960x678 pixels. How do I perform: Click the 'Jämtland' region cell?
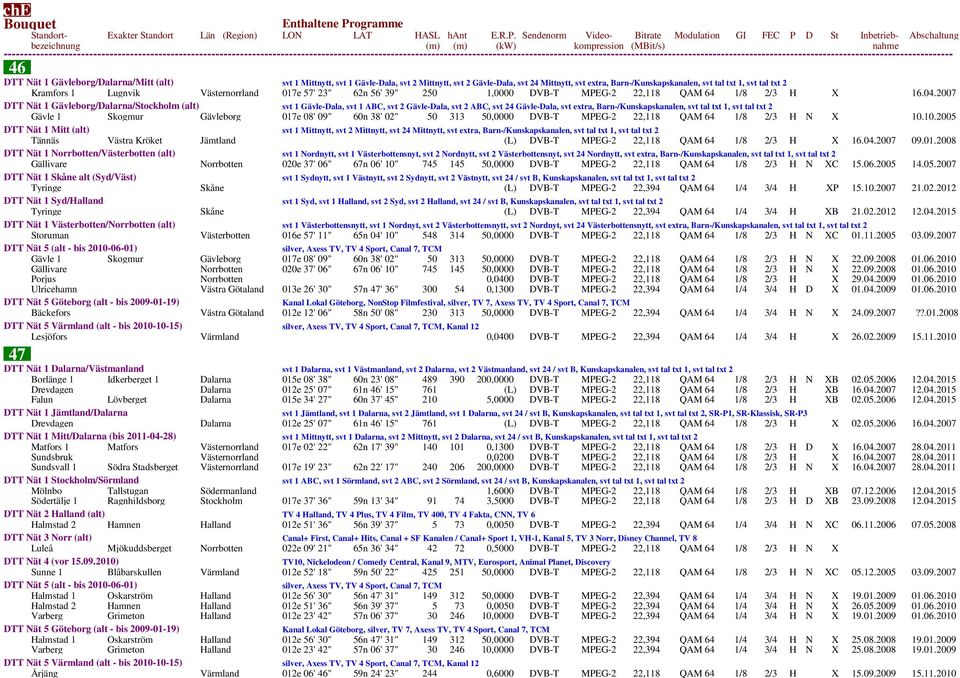(x=218, y=141)
